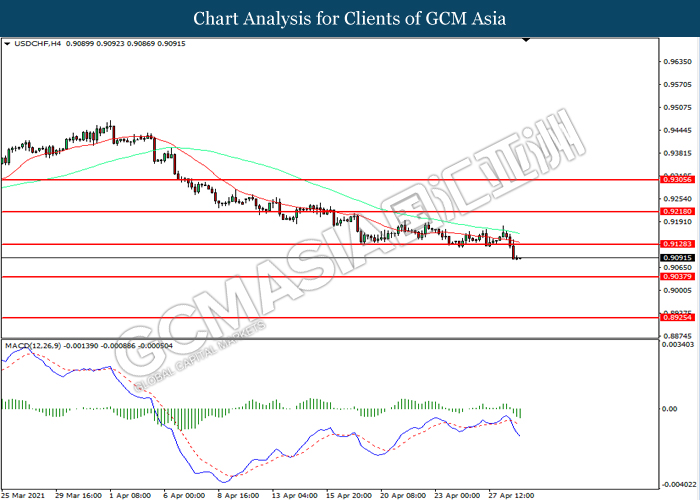
Task: Click the 6 Apr 00:00 time label
Action: (x=184, y=495)
